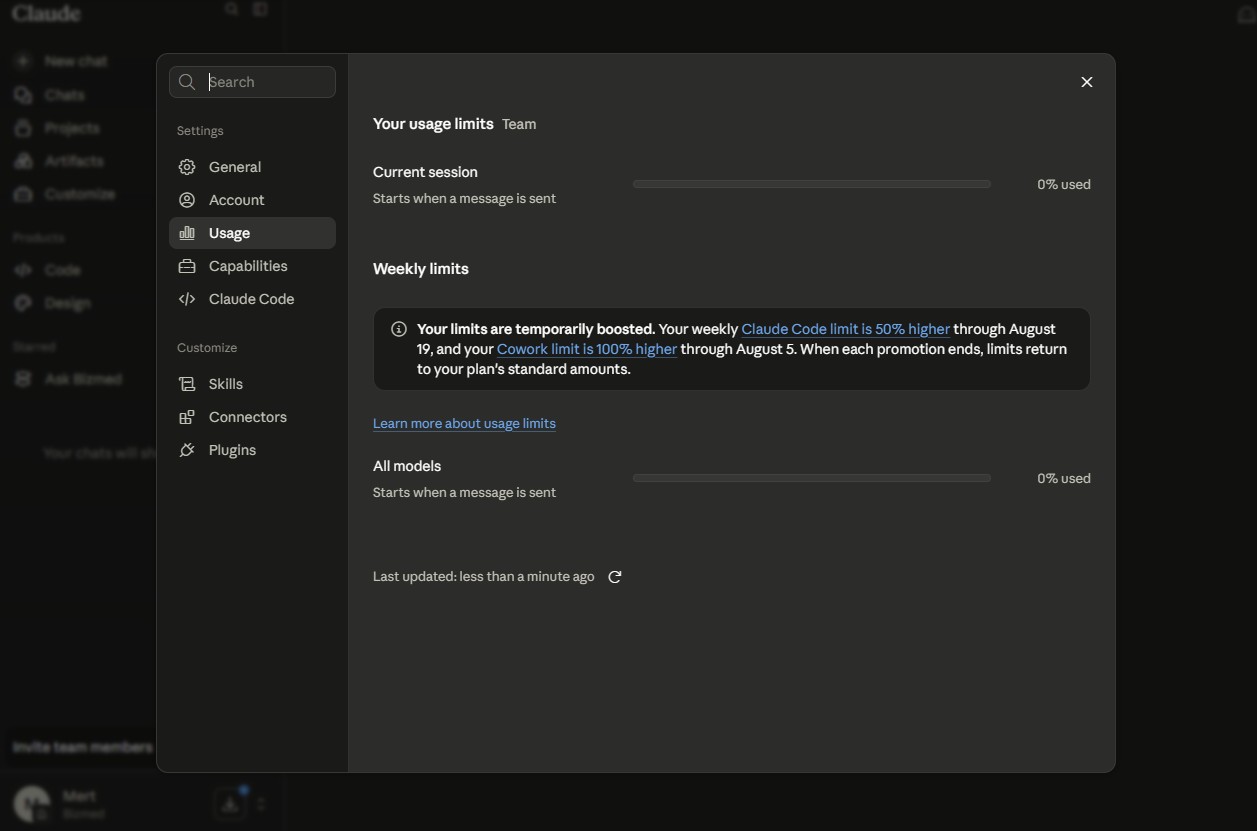
Task: Open 'Claude Code limit is 50% higher' link
Action: [x=845, y=329]
